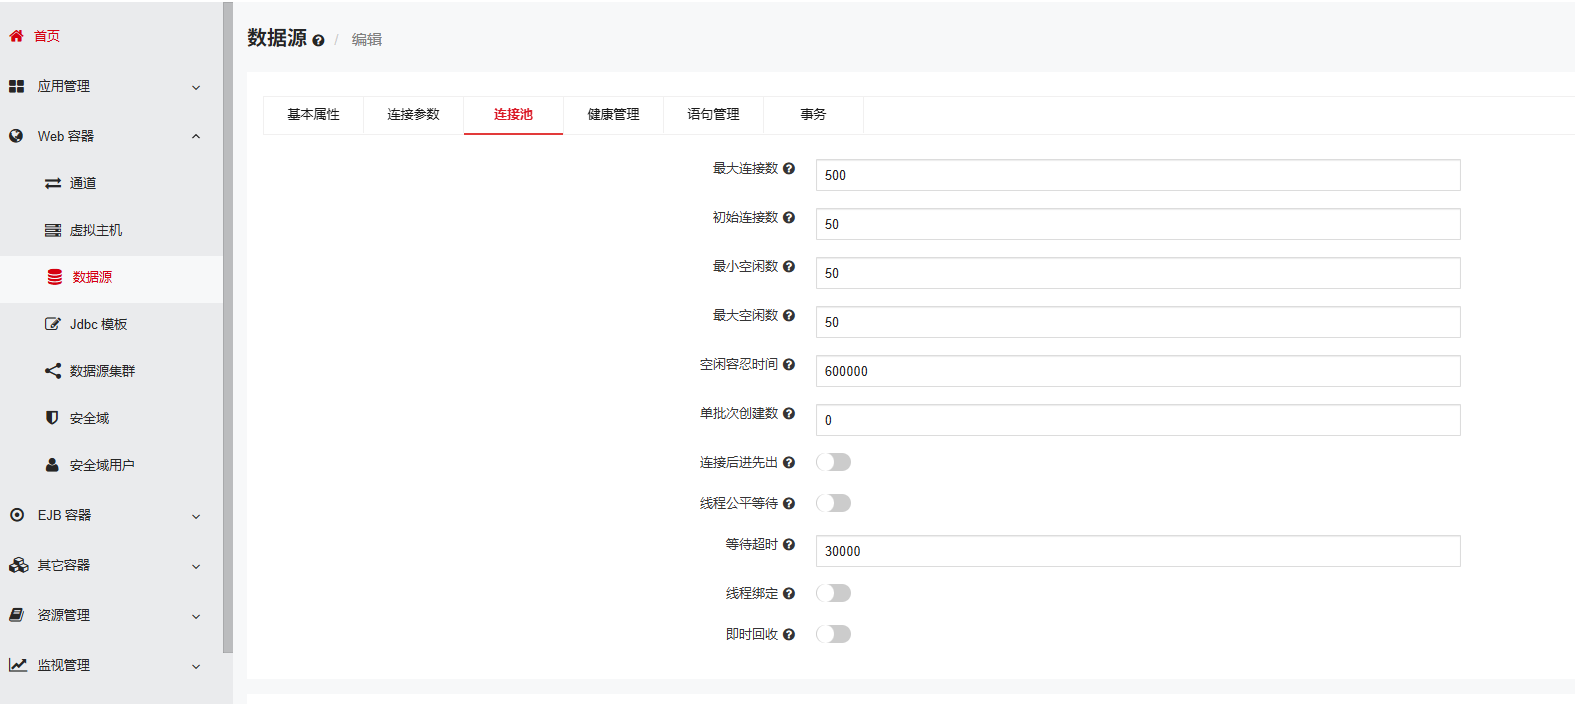
Task: Click the 安全域 shield icon
Action: click(52, 418)
